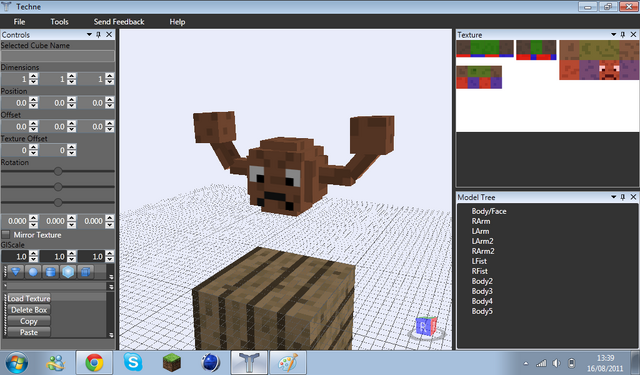
Task: Click the Techne taskbar icon
Action: coord(249,362)
